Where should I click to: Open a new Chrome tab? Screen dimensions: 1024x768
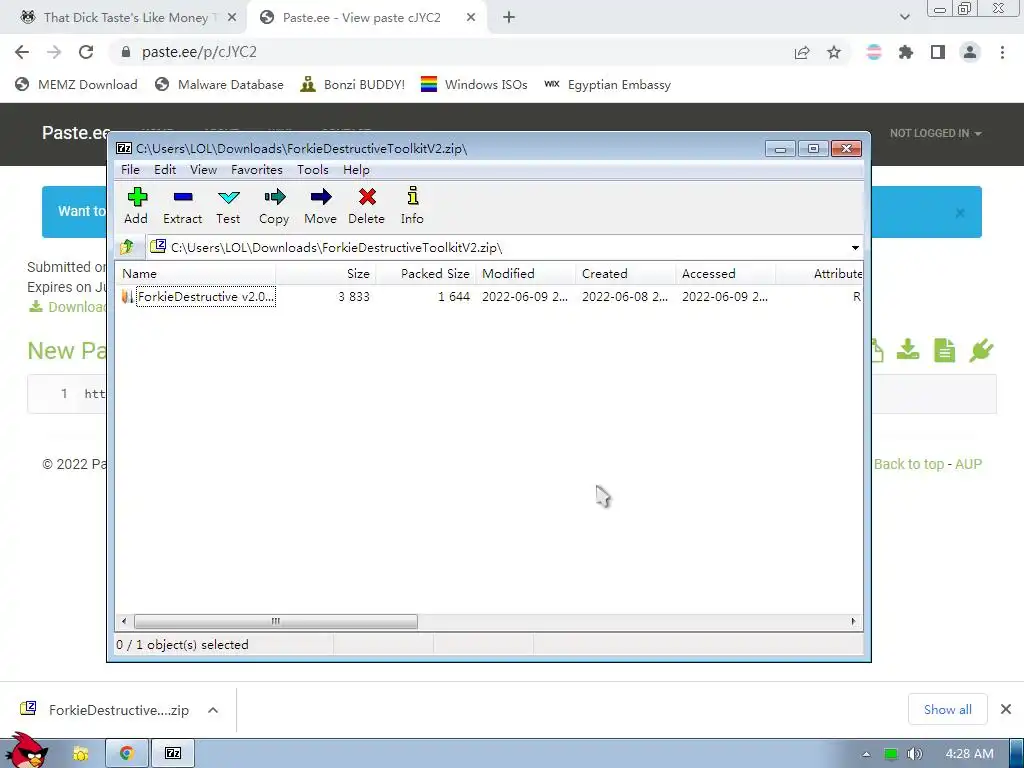509,18
